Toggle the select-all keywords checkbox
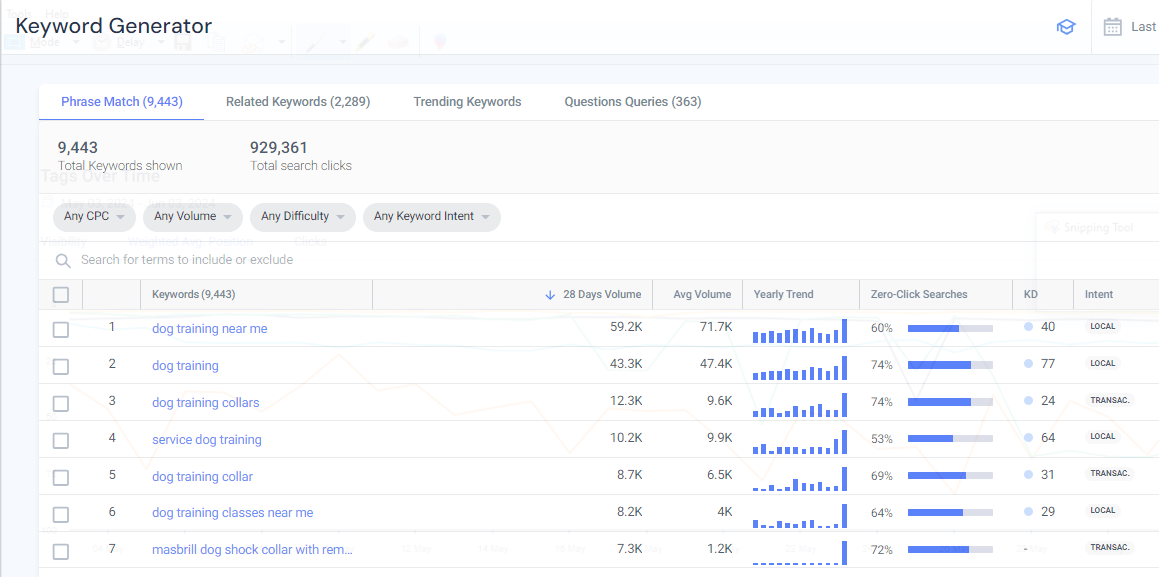 (x=61, y=295)
